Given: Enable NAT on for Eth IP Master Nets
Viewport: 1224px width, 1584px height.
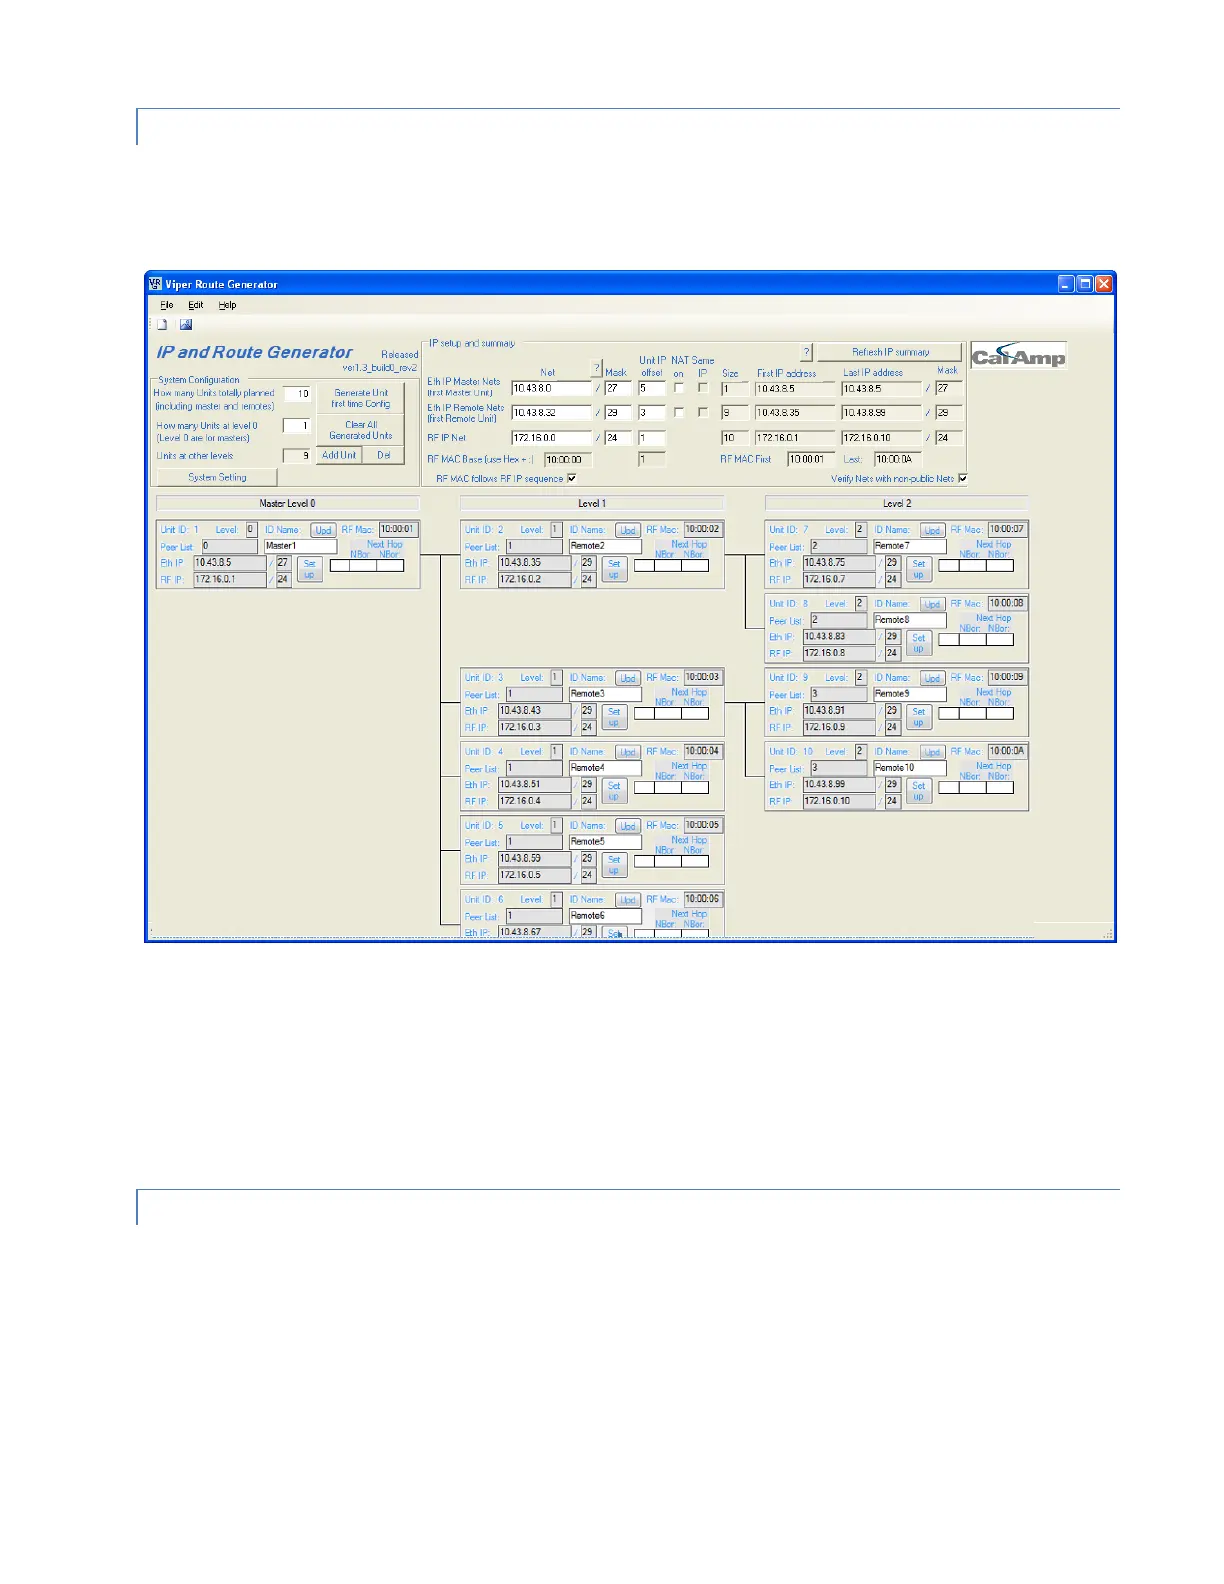Looking at the screenshot, I should 679,388.
